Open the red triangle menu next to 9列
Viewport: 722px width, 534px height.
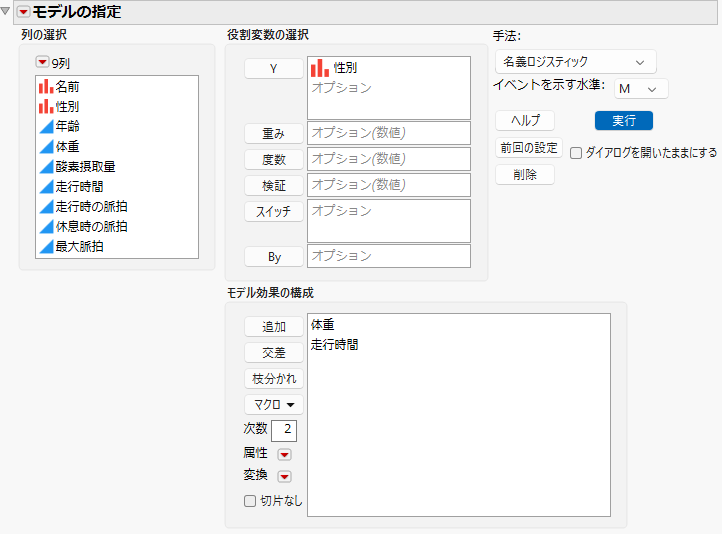click(x=42, y=62)
